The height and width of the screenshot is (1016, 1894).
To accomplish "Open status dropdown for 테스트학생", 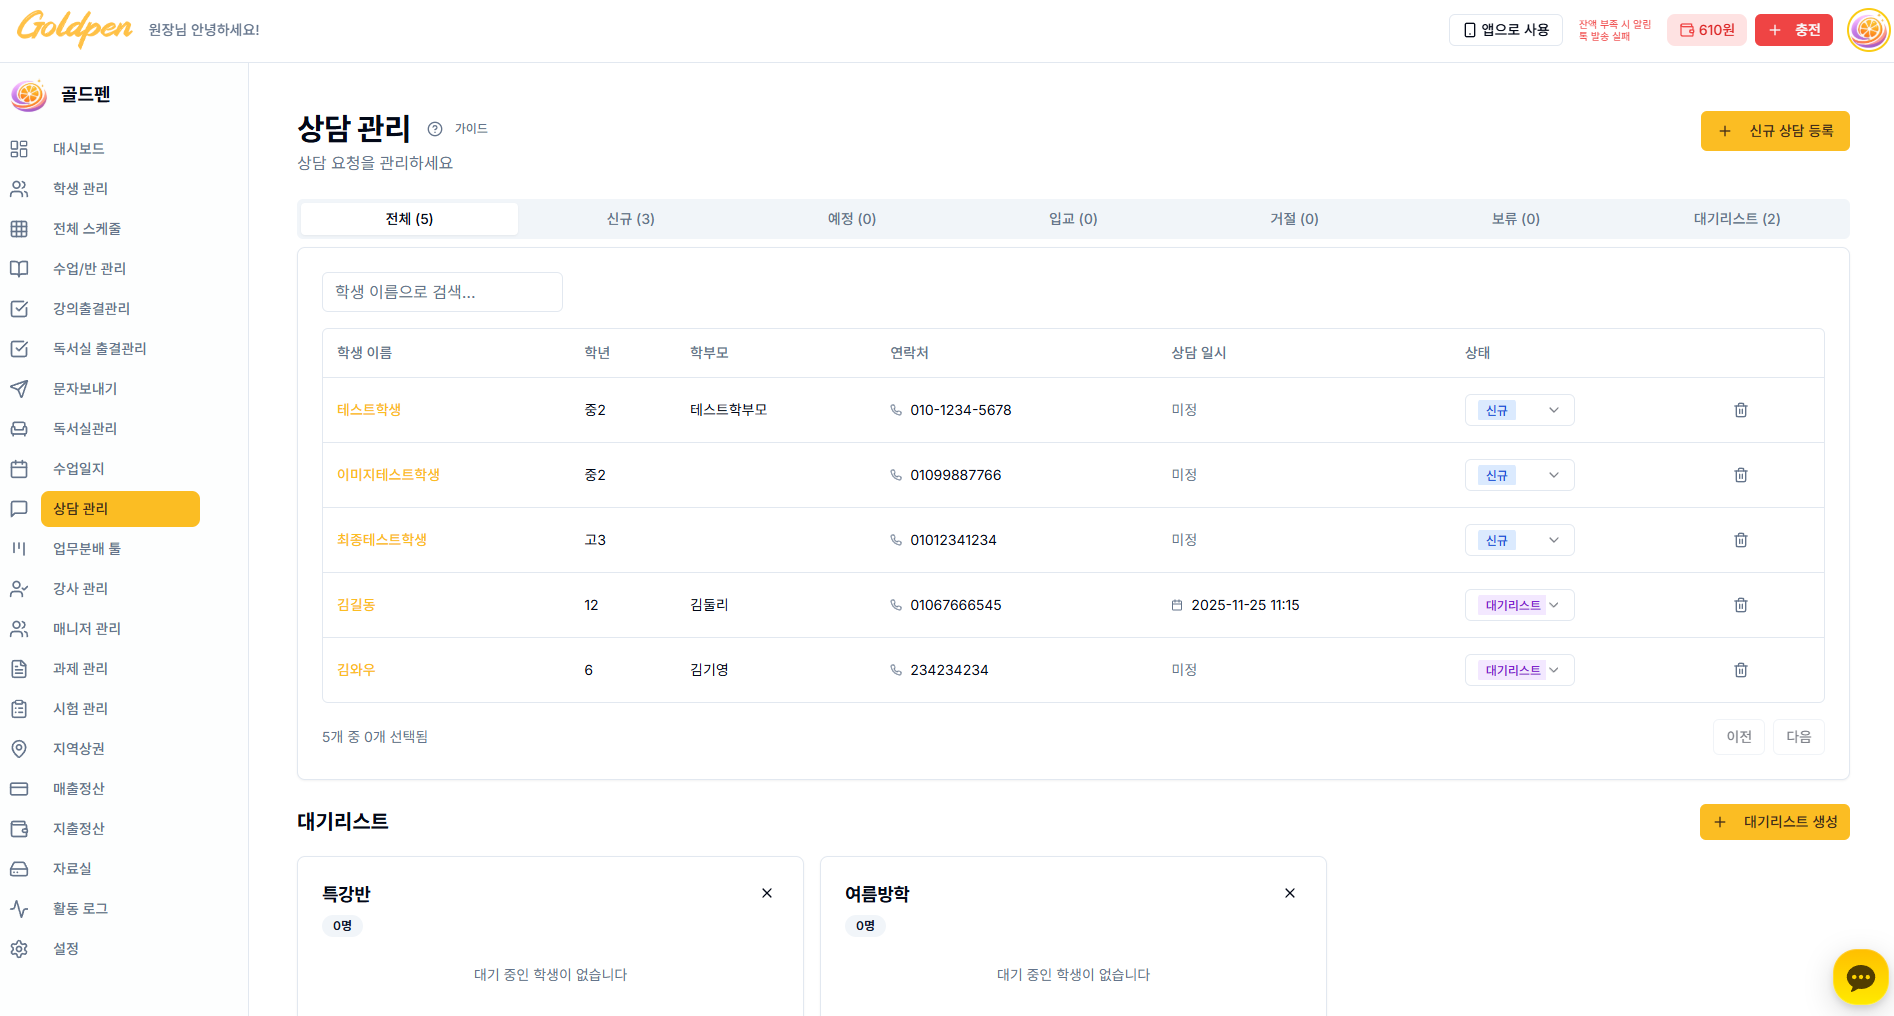I will coord(1519,410).
